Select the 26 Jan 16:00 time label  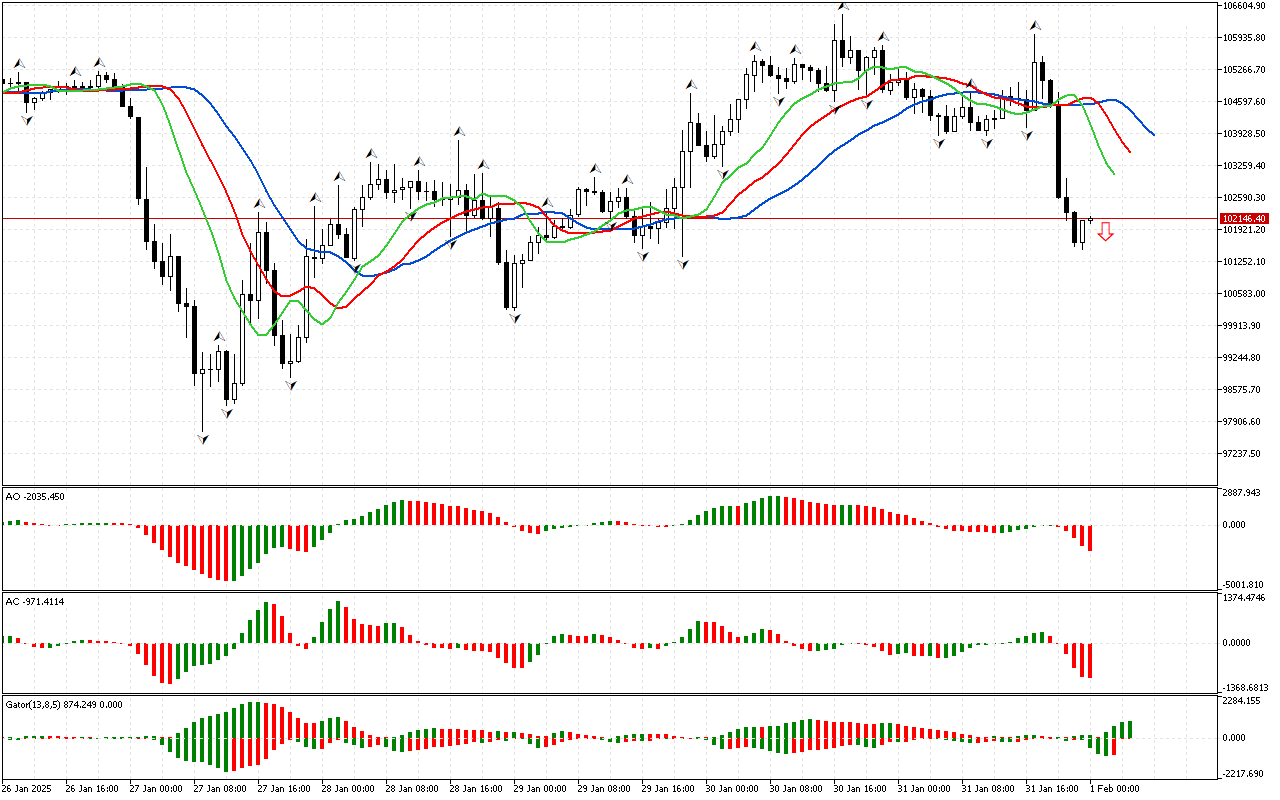click(x=90, y=789)
